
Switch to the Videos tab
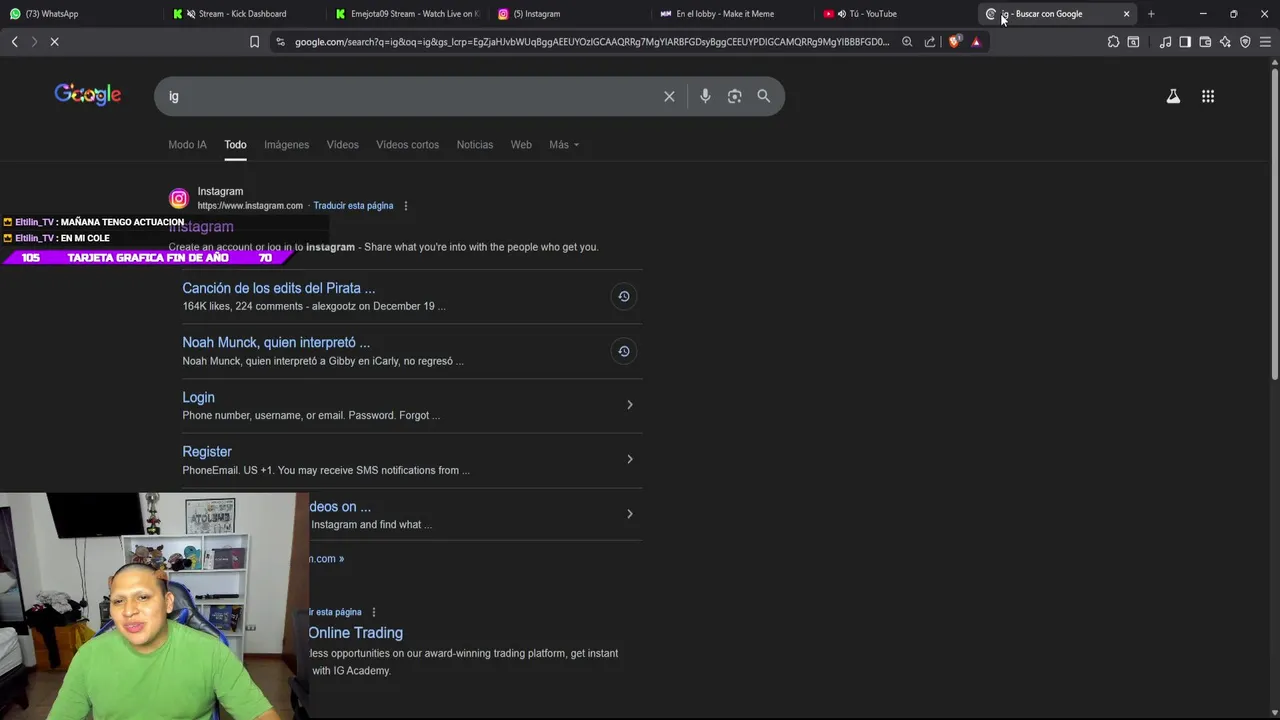[342, 145]
